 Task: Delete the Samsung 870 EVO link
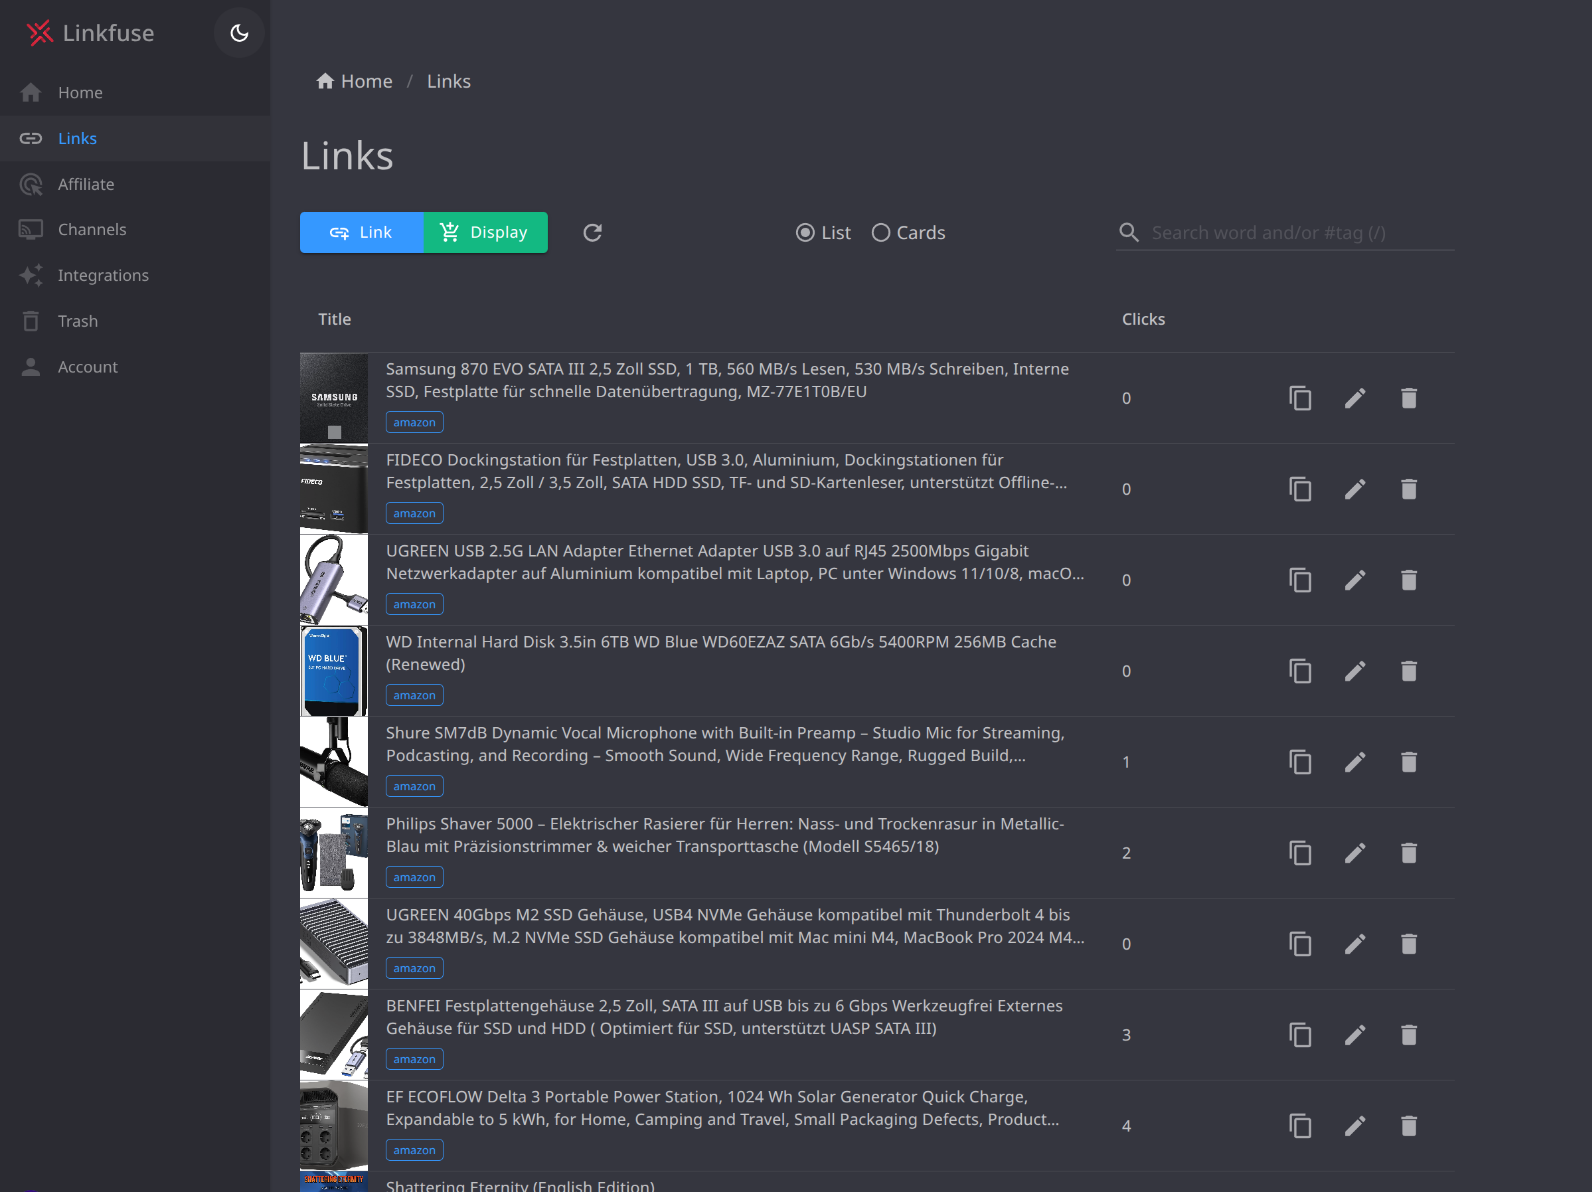(x=1409, y=398)
